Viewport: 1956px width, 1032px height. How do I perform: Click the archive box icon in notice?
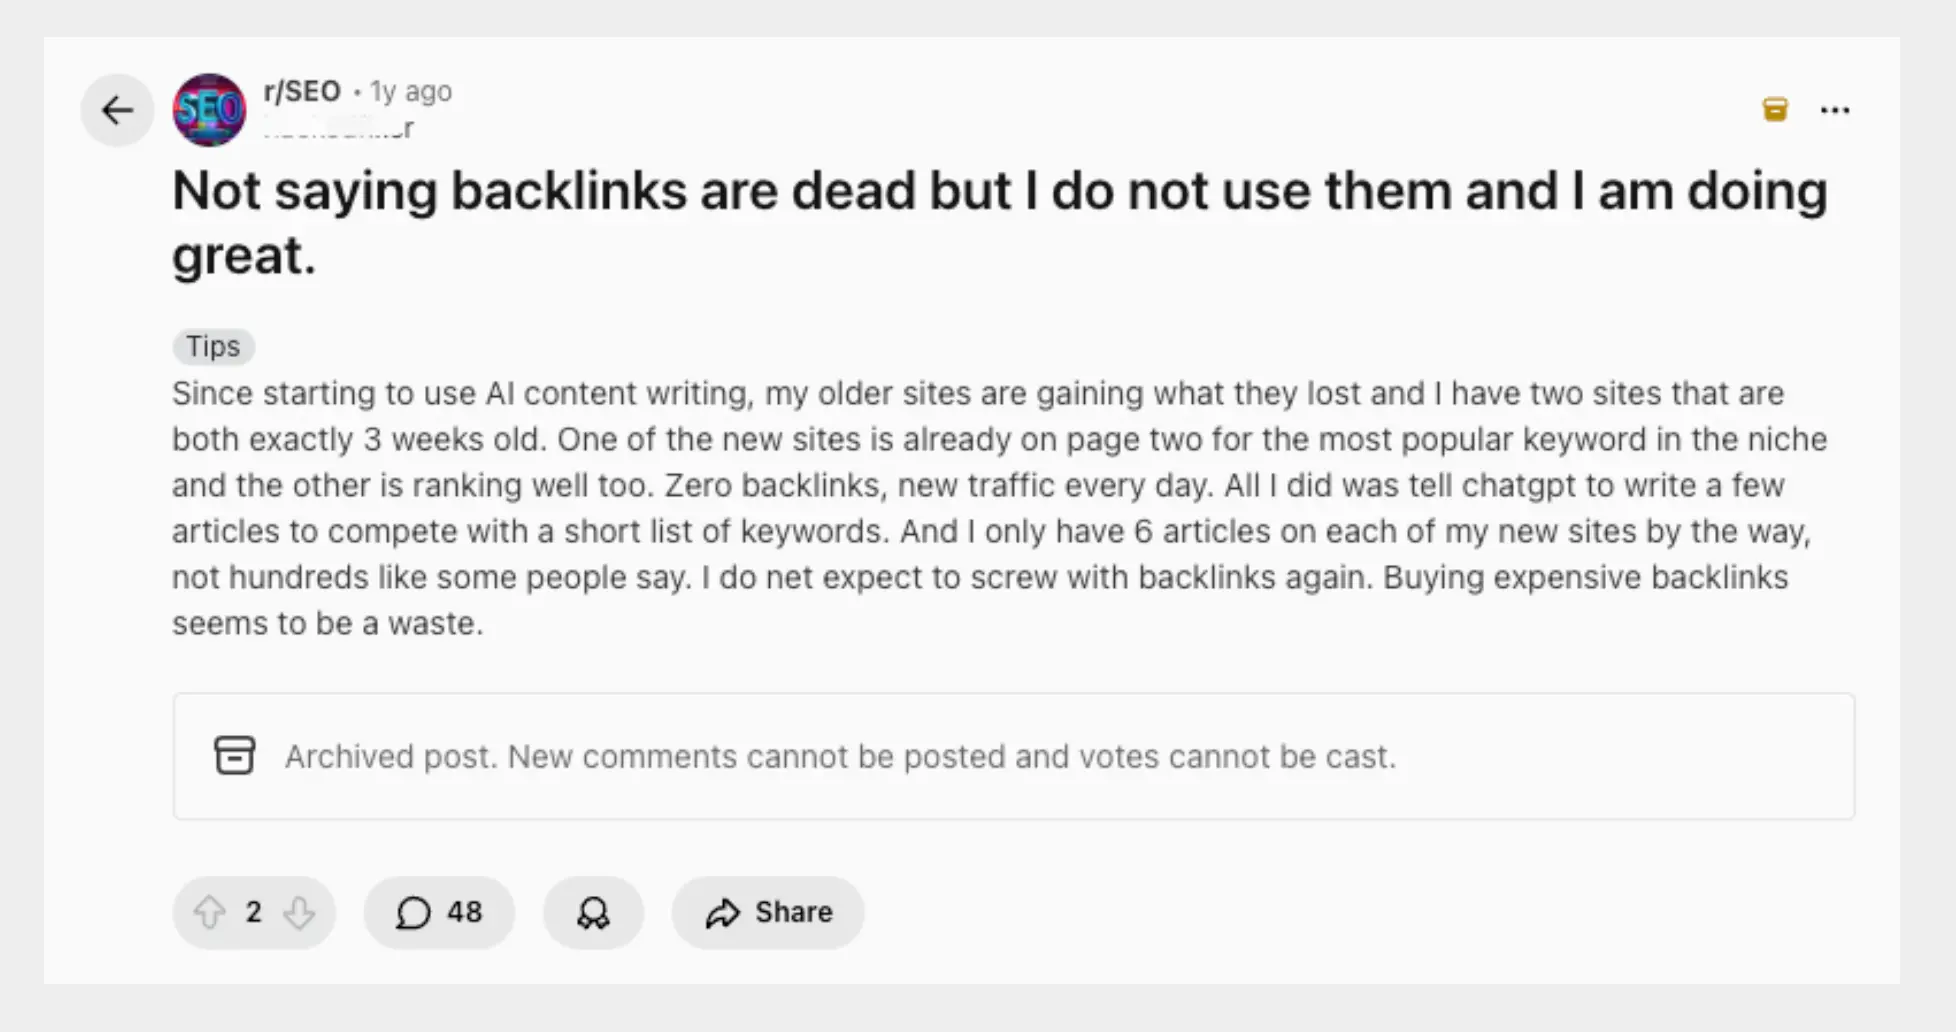tap(235, 756)
